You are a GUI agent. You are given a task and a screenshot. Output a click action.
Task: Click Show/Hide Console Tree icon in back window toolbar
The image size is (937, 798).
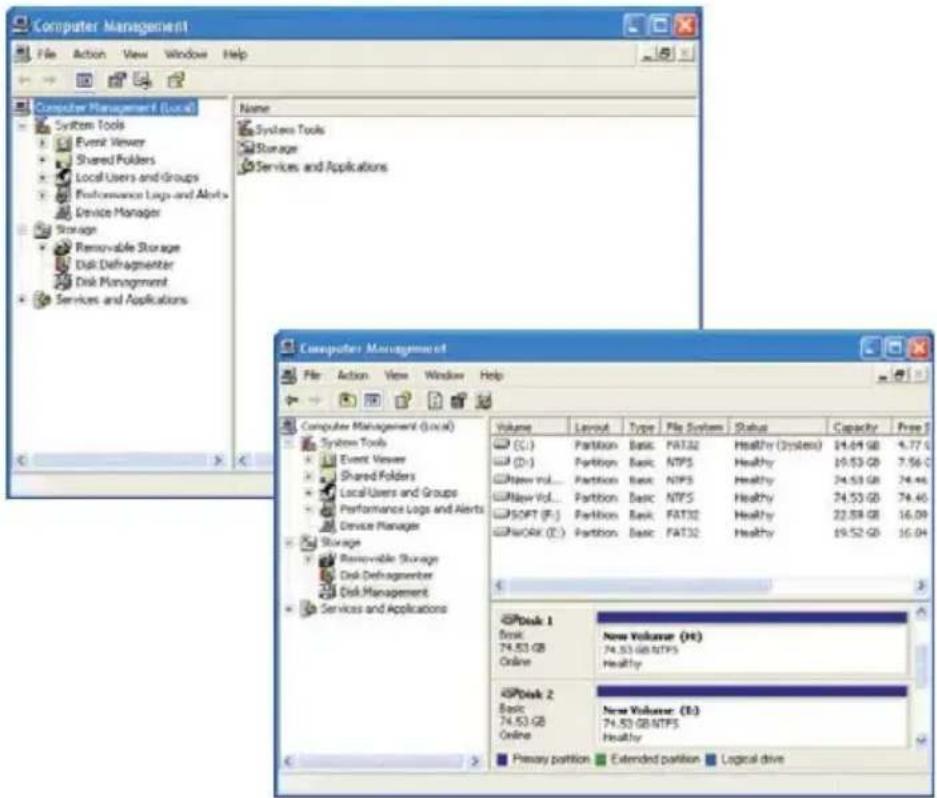84,80
